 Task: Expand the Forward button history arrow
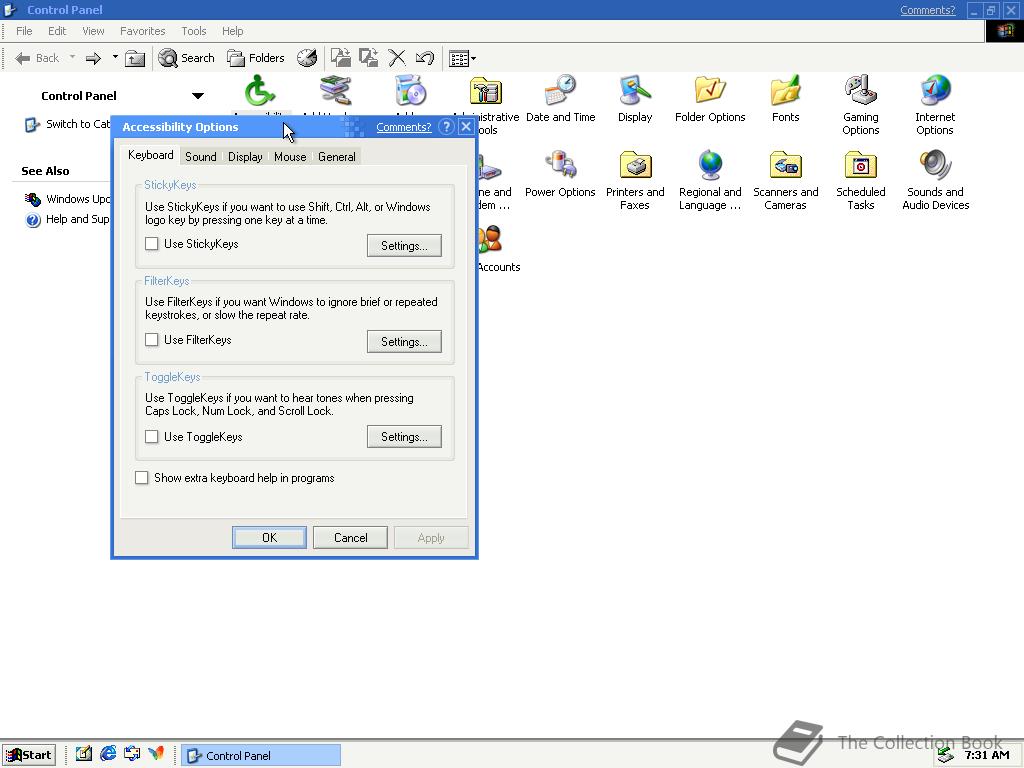click(115, 57)
